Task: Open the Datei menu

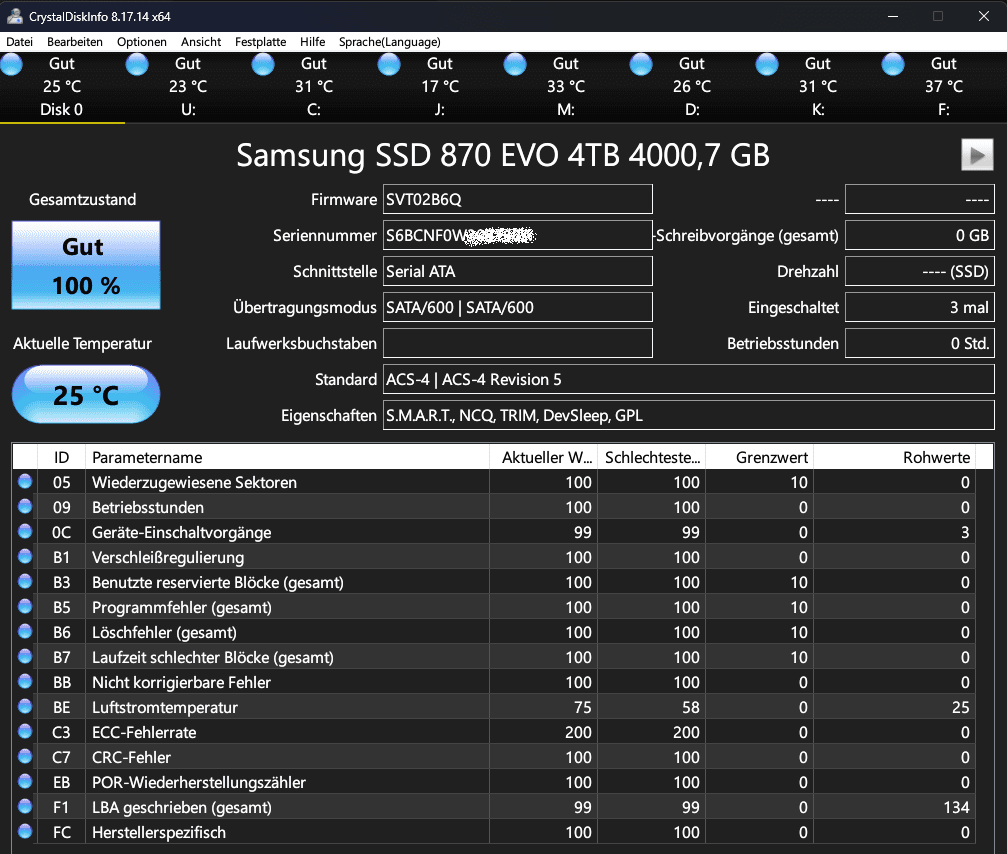Action: click(x=19, y=42)
